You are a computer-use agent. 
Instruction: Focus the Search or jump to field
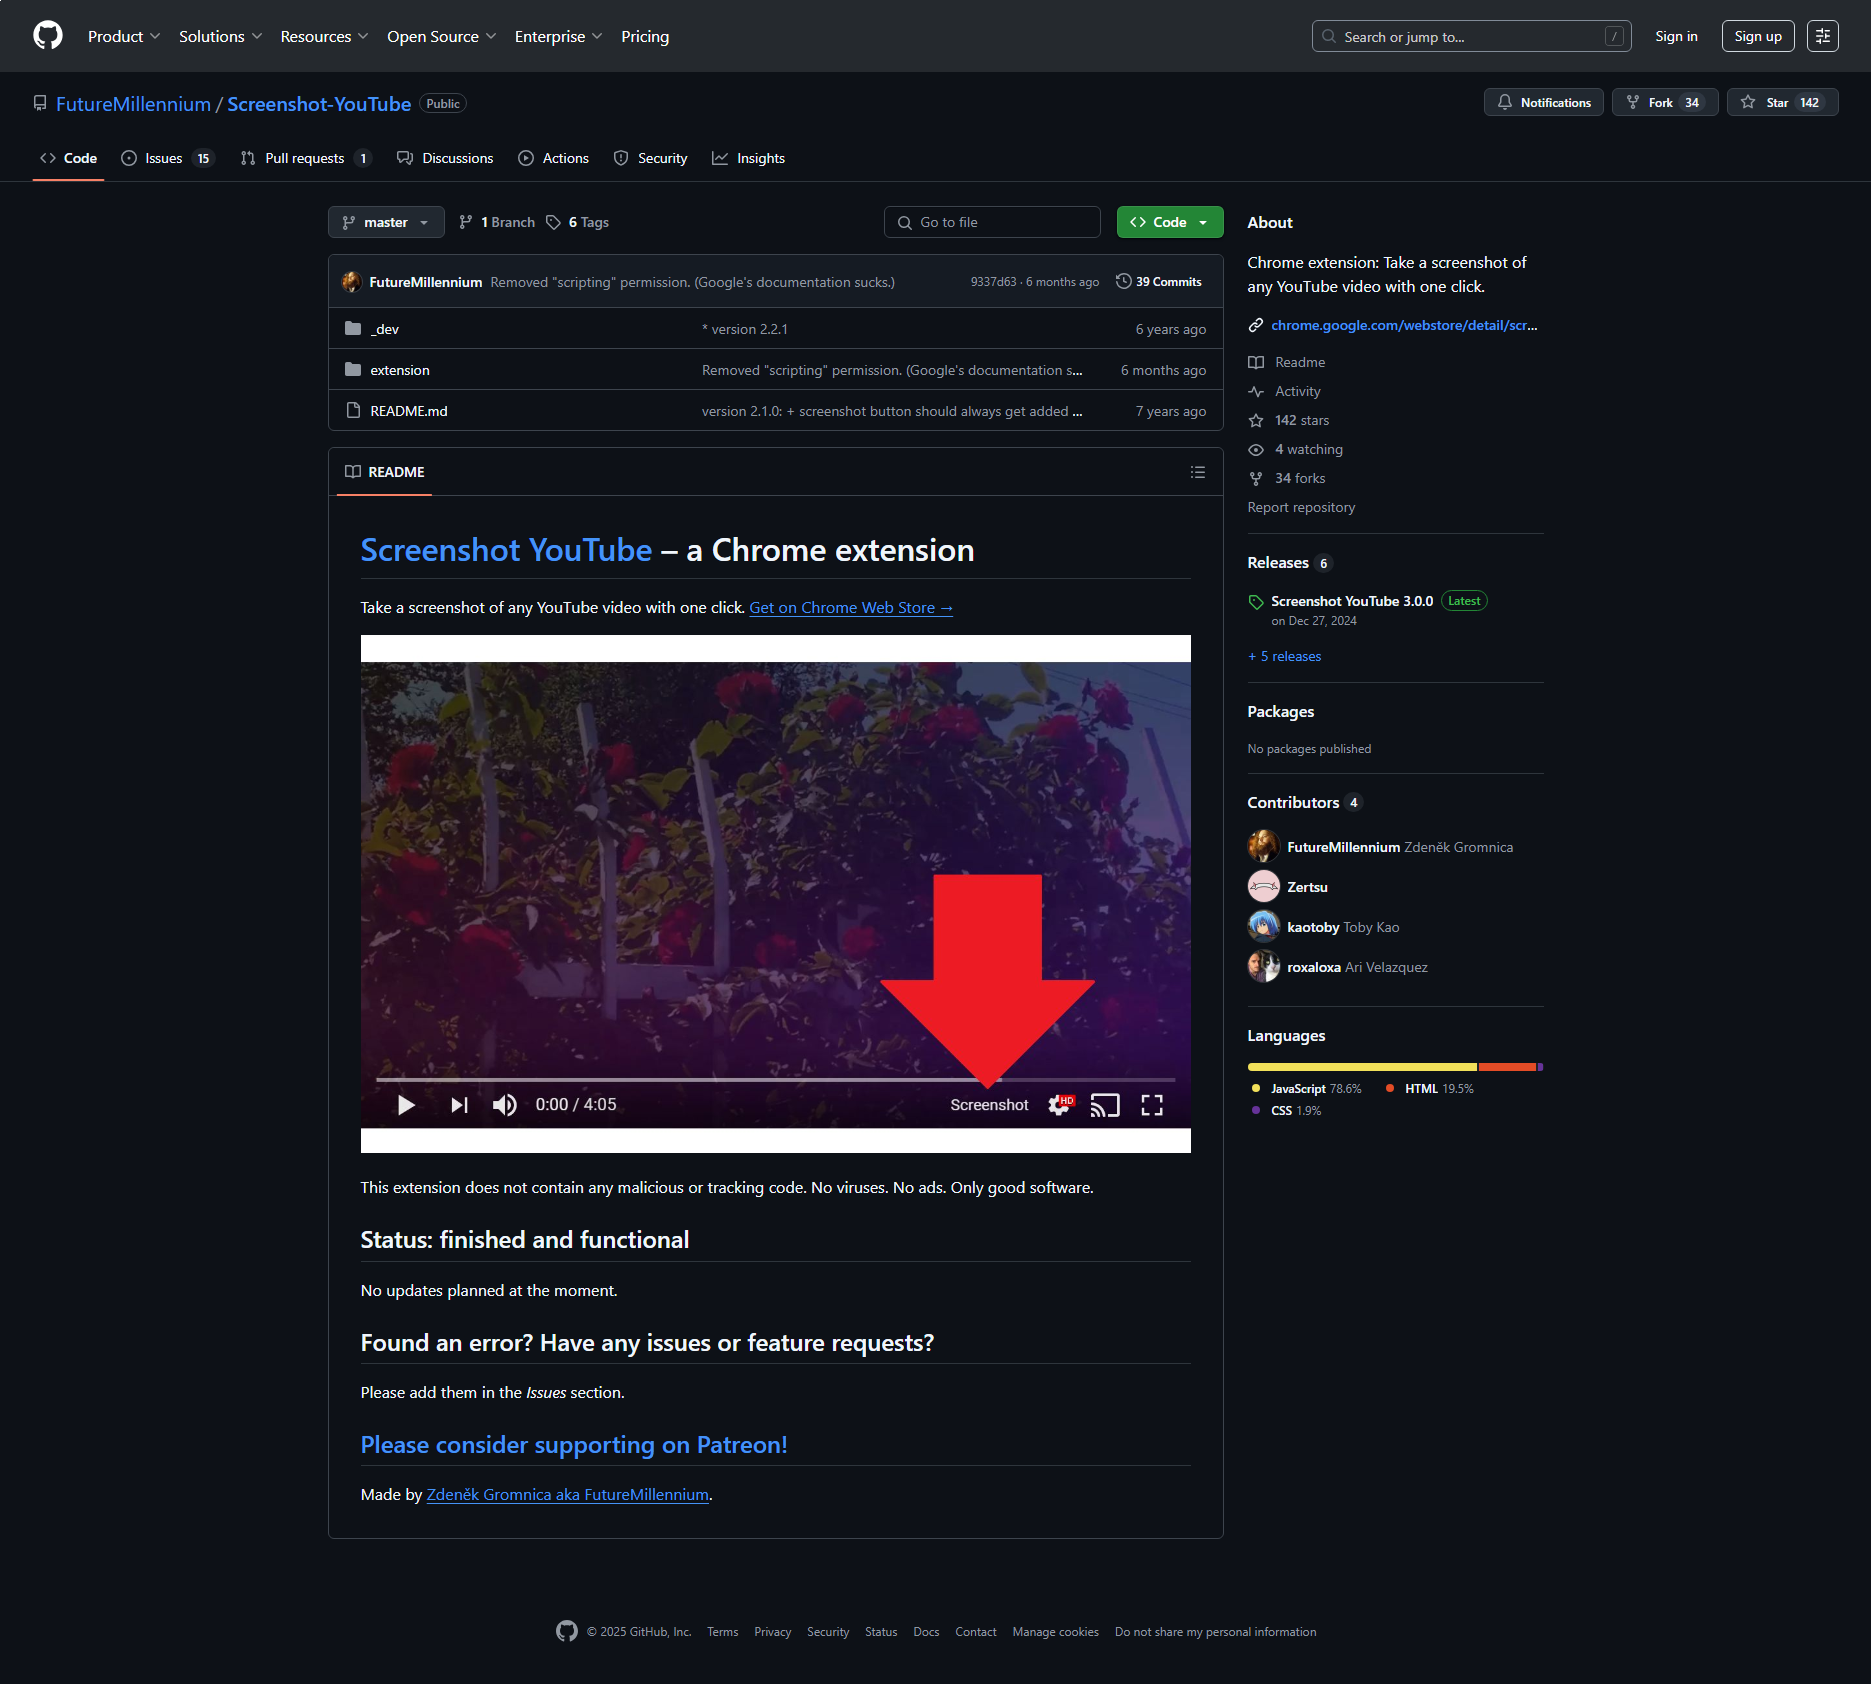[1471, 36]
